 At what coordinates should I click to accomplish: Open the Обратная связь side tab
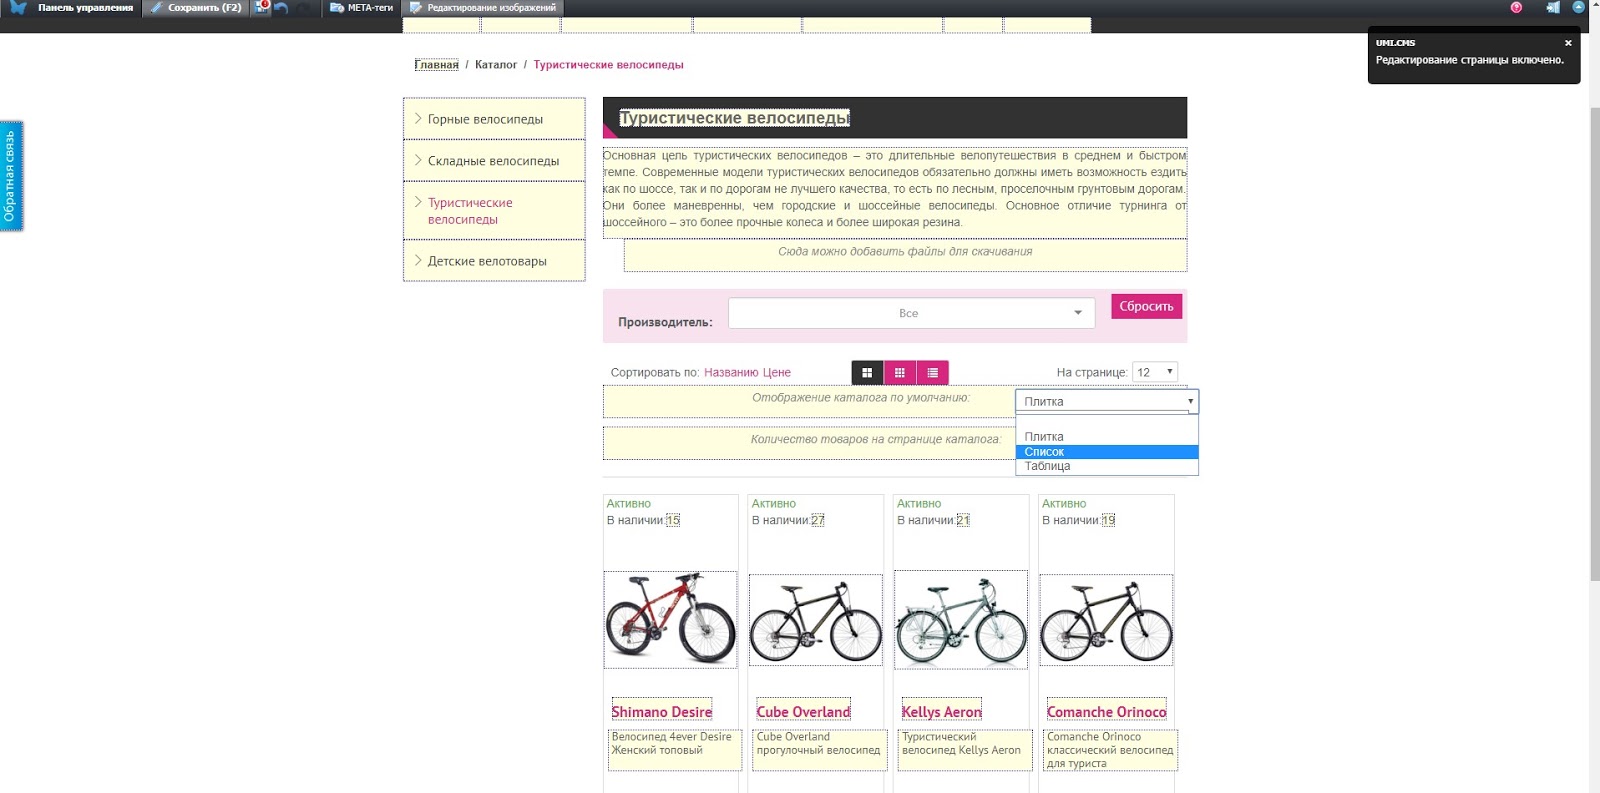coord(11,176)
